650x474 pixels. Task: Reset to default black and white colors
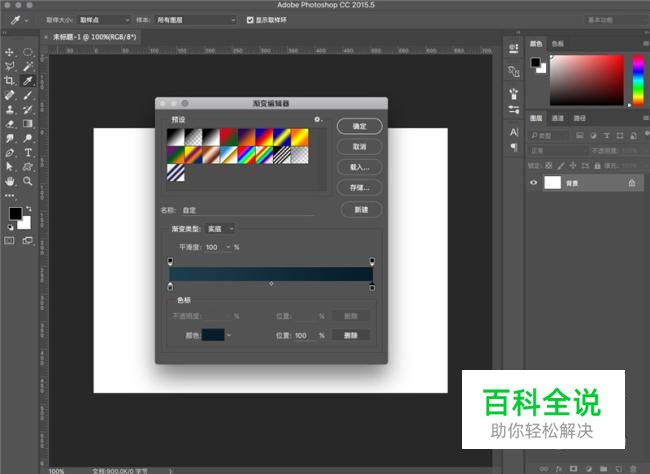click(10, 227)
